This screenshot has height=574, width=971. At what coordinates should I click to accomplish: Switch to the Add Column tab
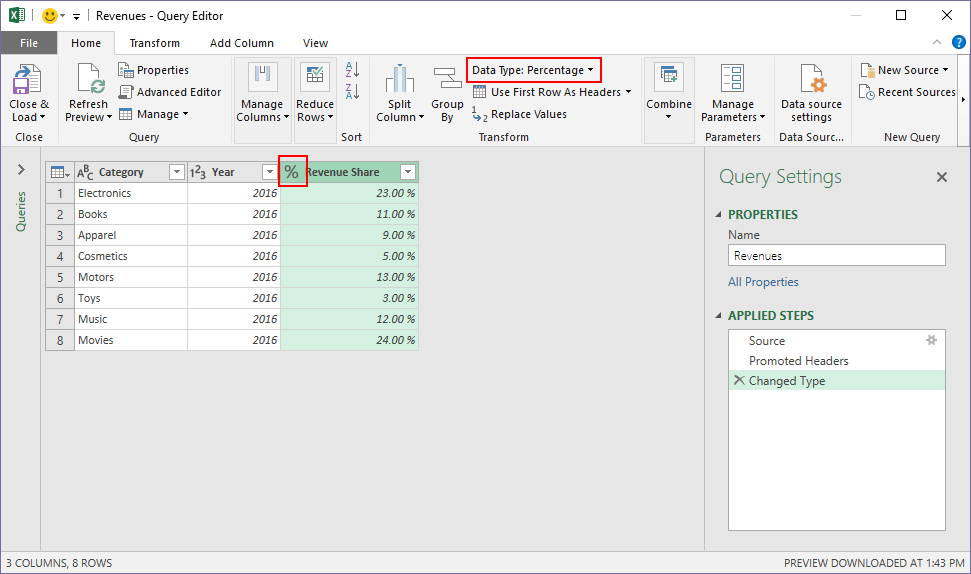pyautogui.click(x=242, y=43)
